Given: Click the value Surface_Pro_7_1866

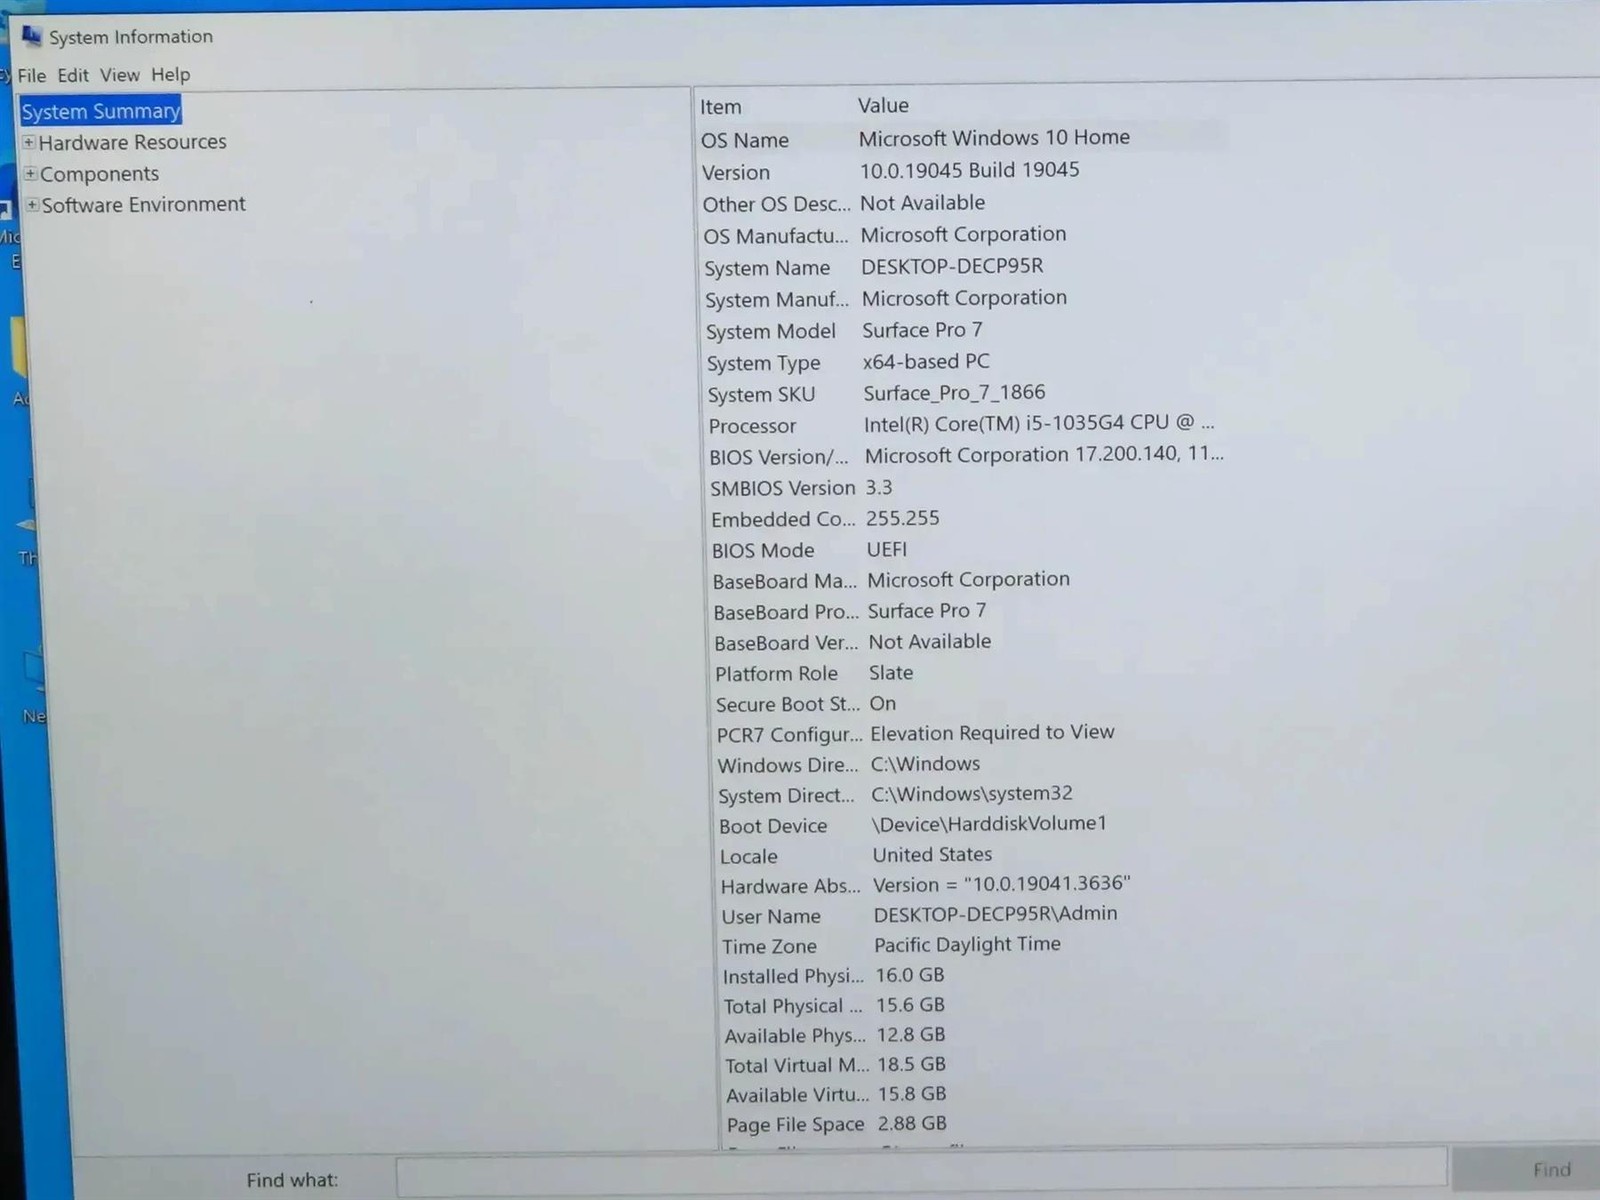Looking at the screenshot, I should point(954,393).
